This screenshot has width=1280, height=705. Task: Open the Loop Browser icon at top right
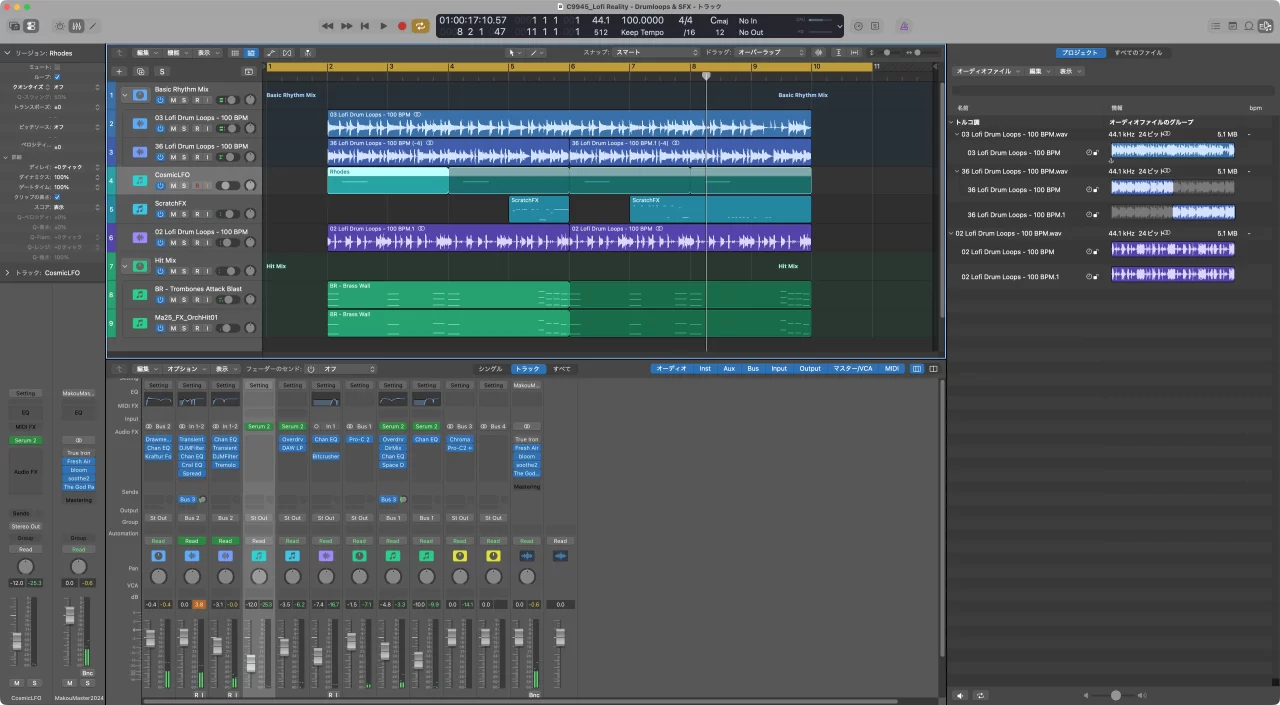[x=1249, y=26]
